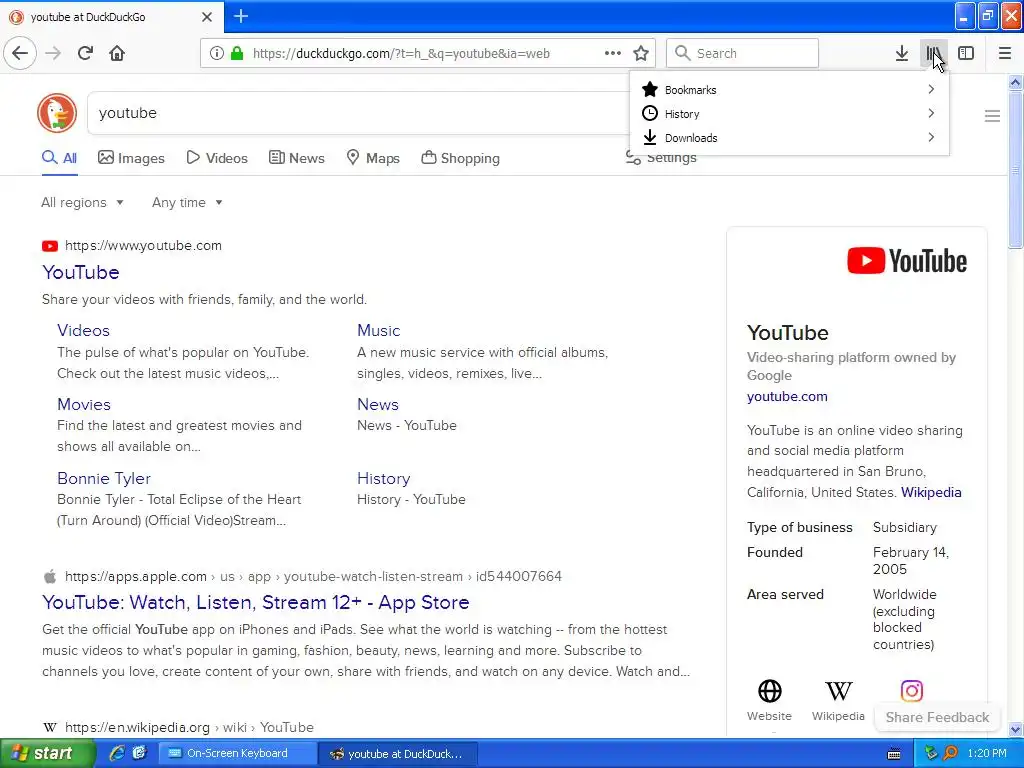
Task: Click the page scrollbar down arrow
Action: (1015, 729)
